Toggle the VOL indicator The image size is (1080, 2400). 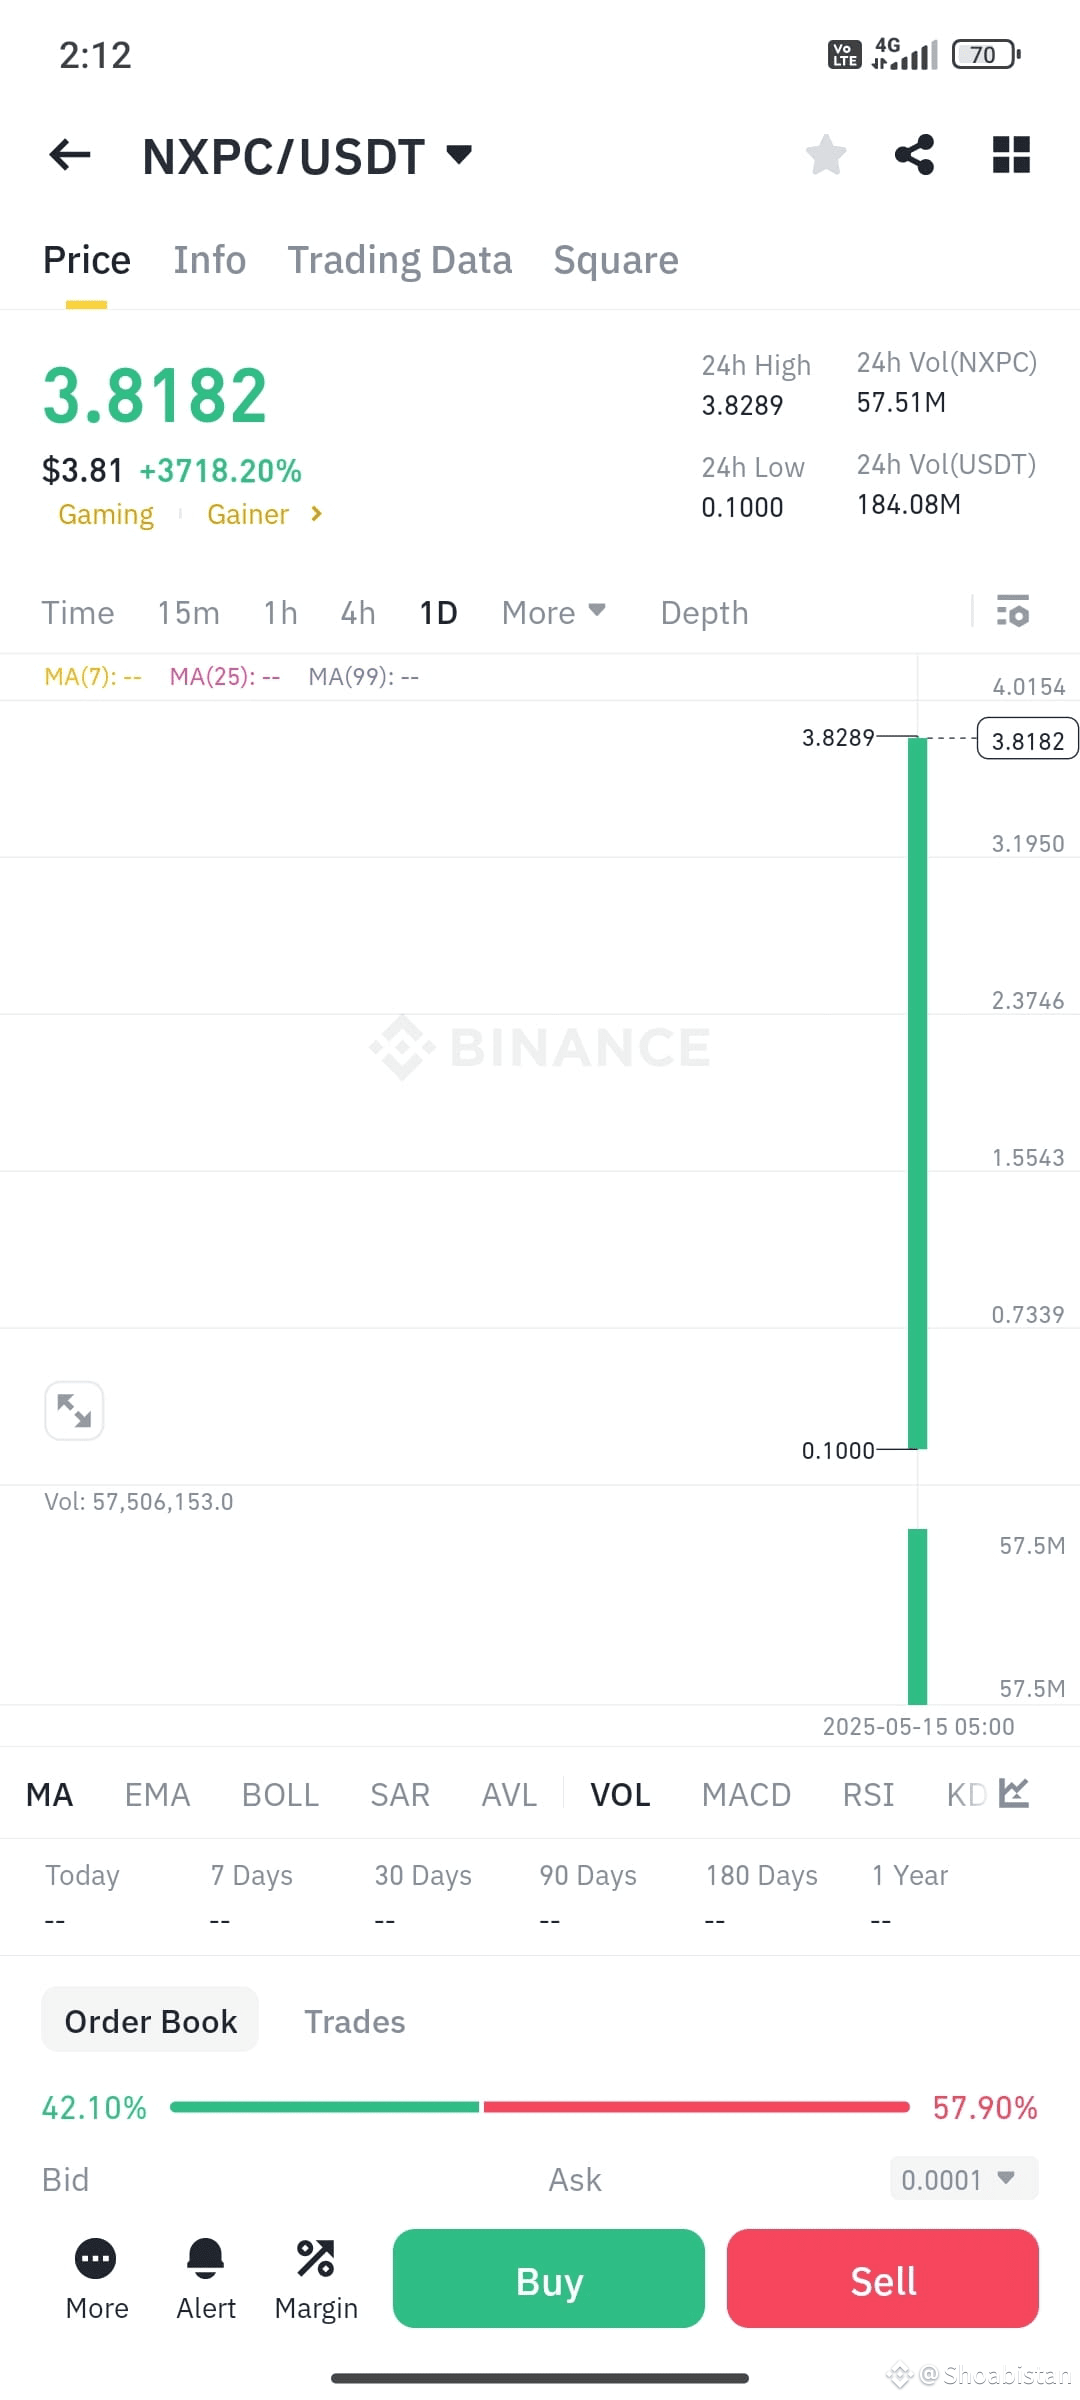click(x=620, y=1795)
